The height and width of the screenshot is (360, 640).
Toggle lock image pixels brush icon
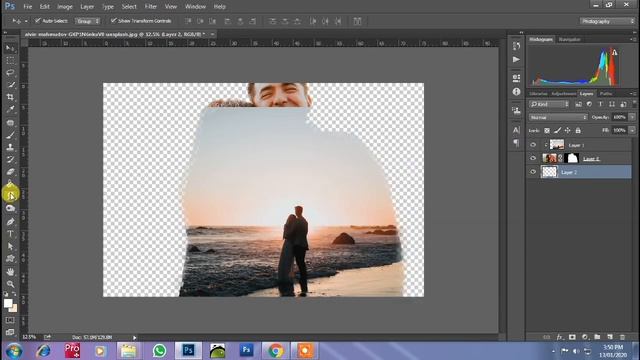[x=557, y=131]
